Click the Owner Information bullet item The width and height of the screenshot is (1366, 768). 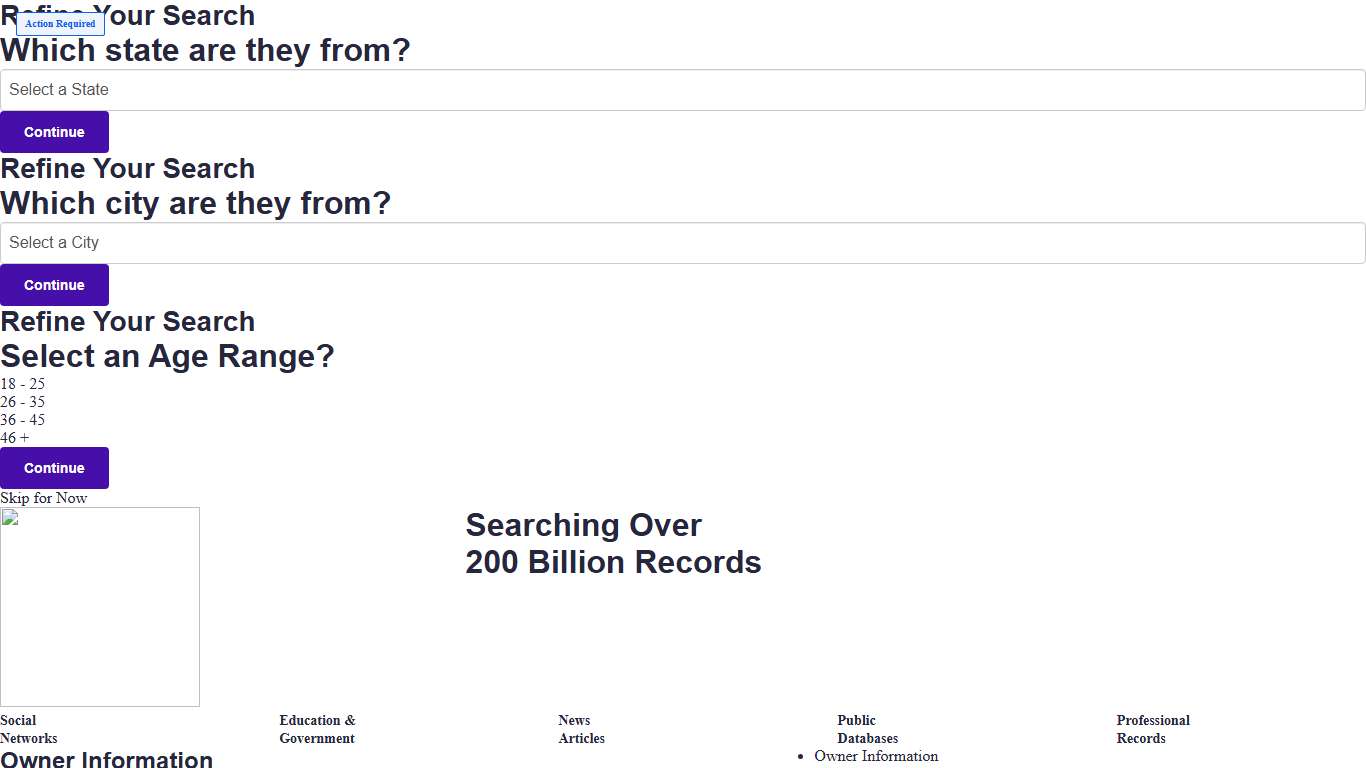pyautogui.click(x=876, y=756)
